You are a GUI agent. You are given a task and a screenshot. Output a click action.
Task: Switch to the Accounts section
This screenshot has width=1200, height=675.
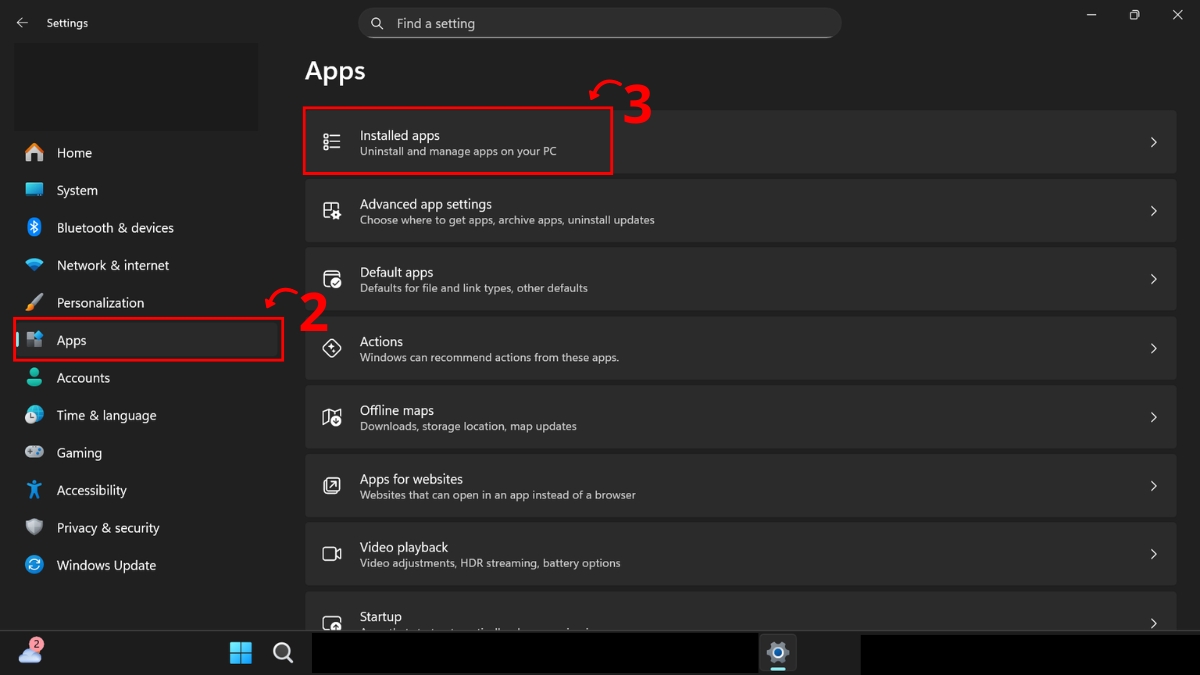[84, 377]
